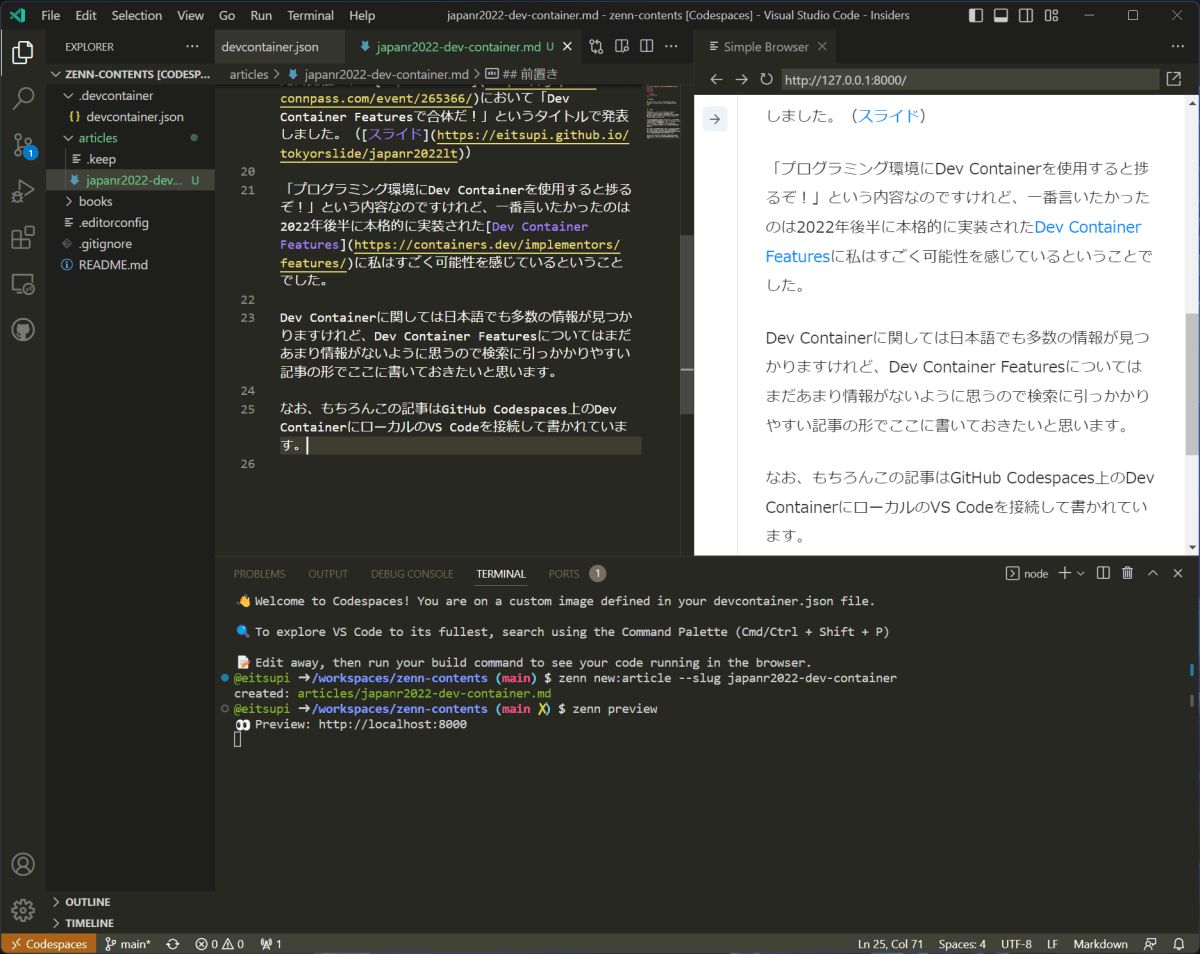Open the Selection menu
Screen dimensions: 1200x954
pos(137,15)
